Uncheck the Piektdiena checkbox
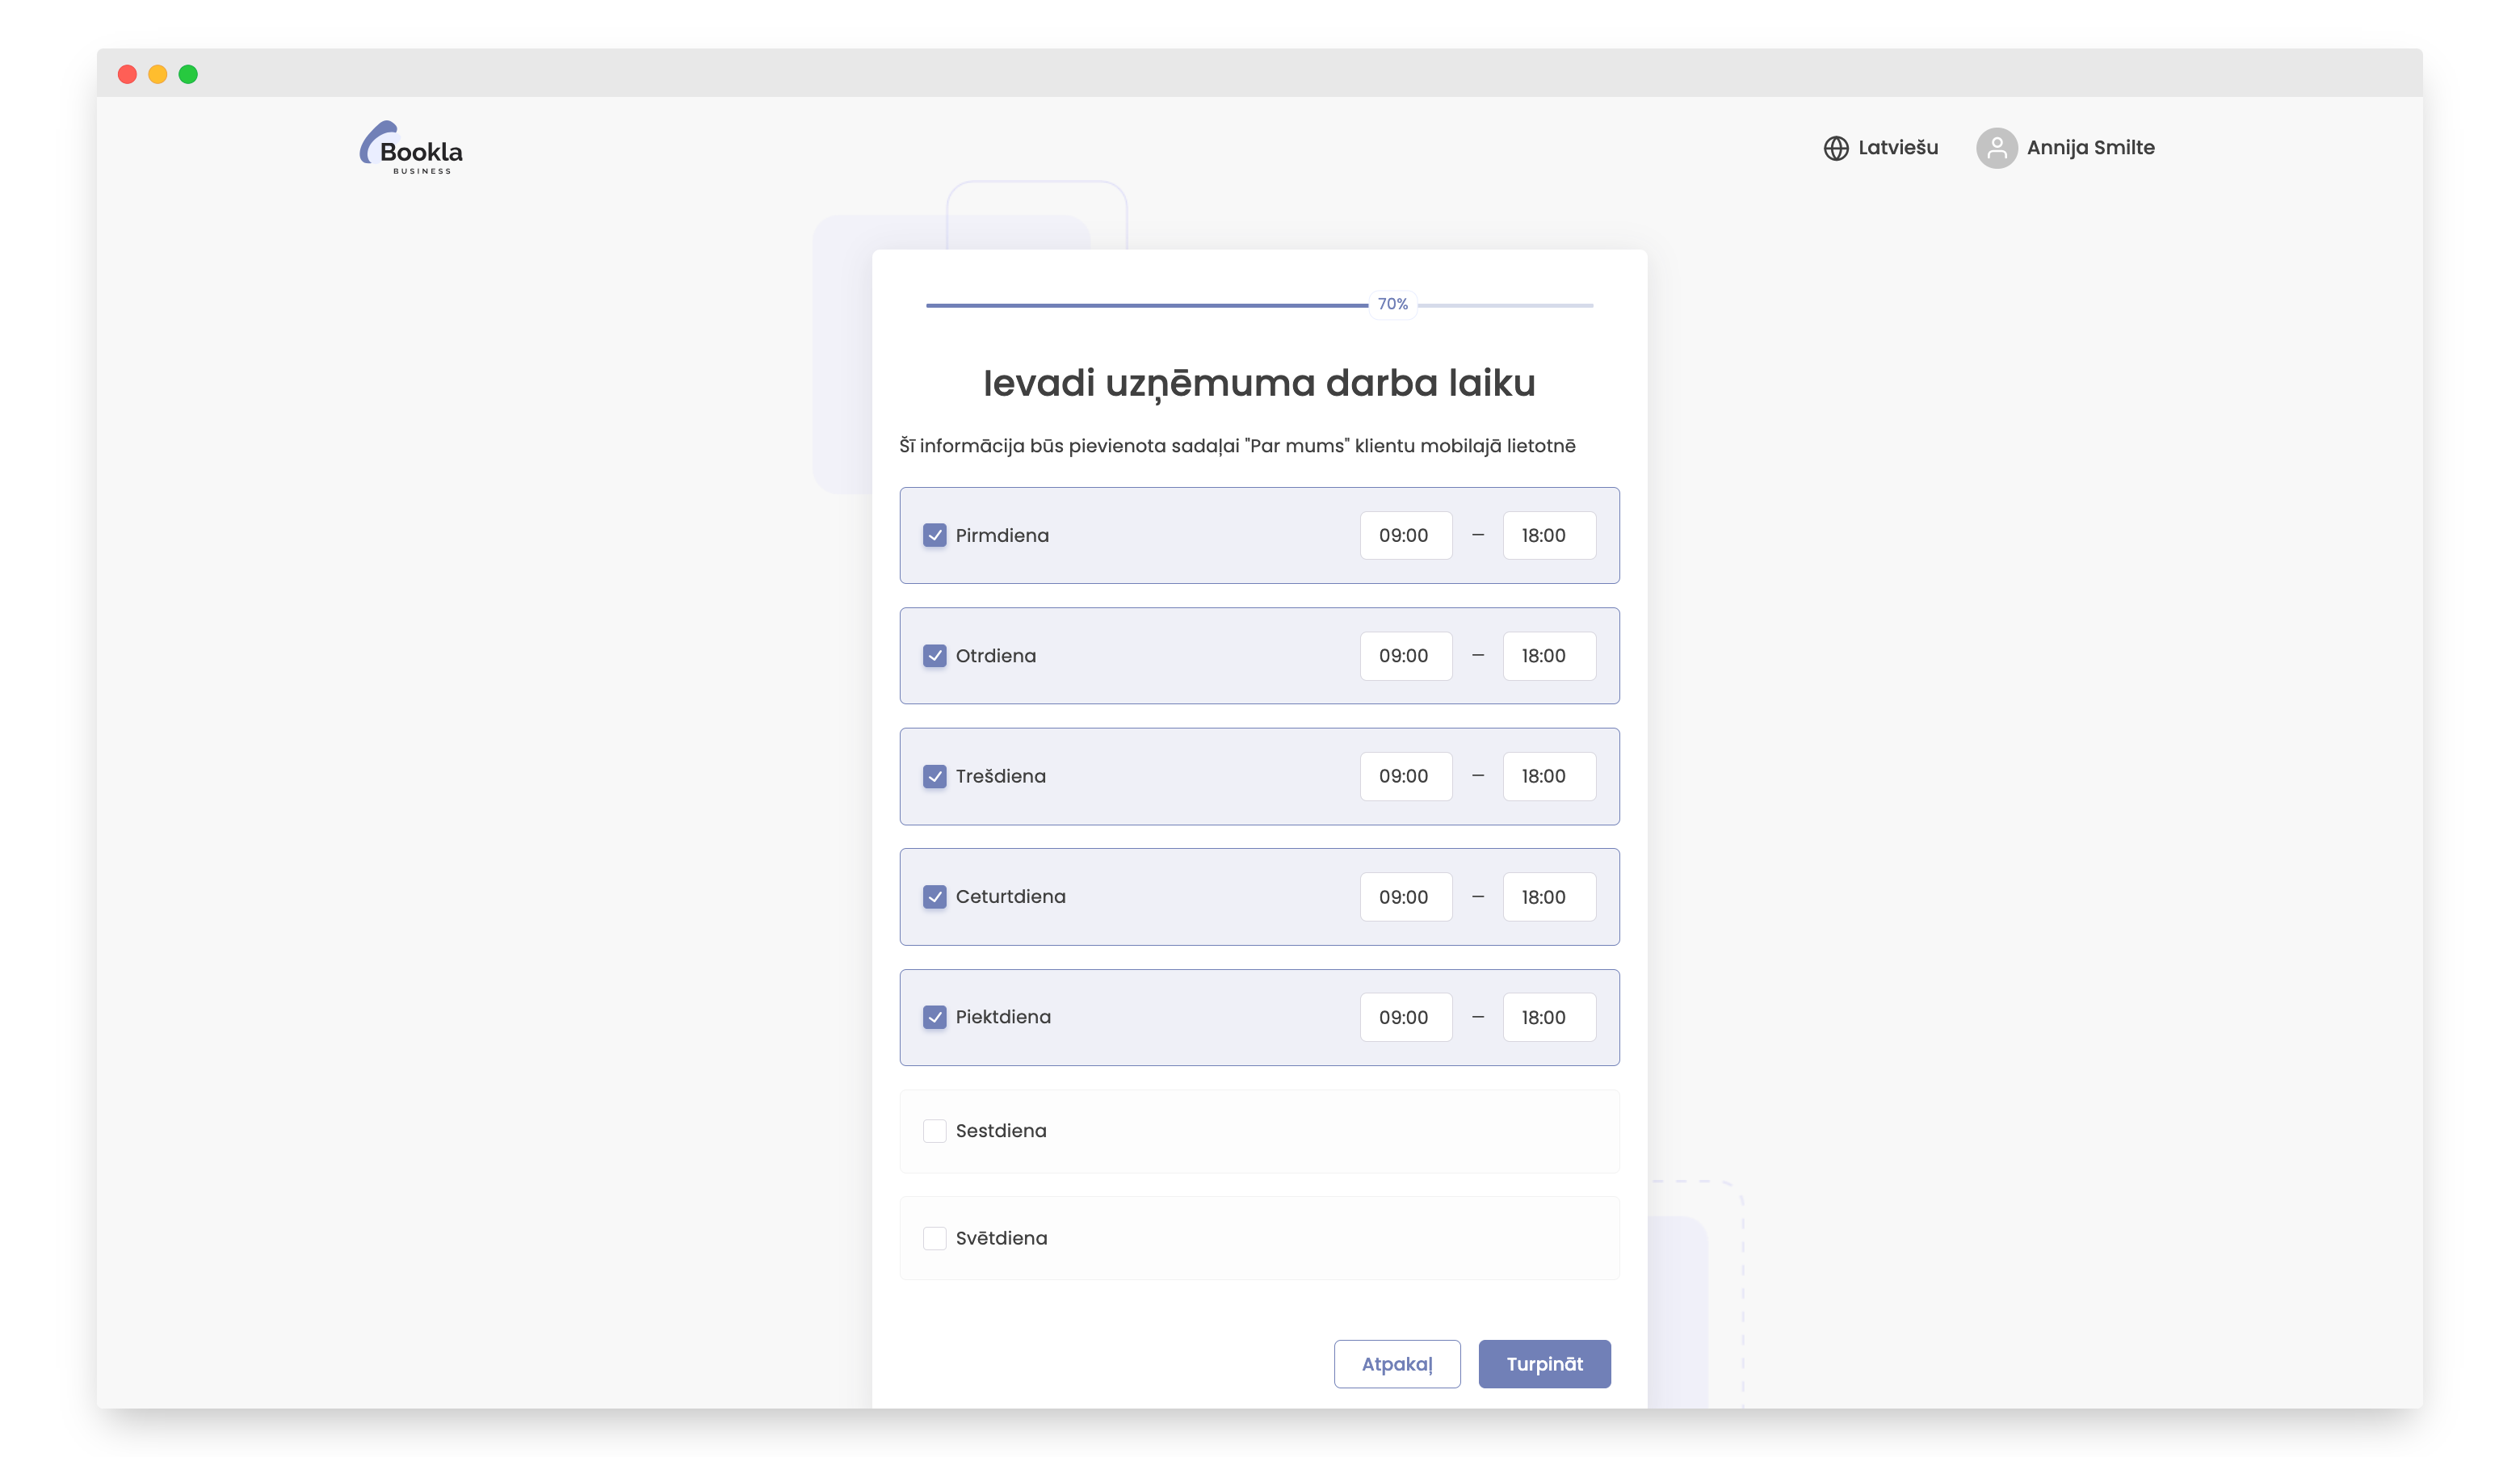Screen dimensions: 2520x1457 (x=934, y=1017)
